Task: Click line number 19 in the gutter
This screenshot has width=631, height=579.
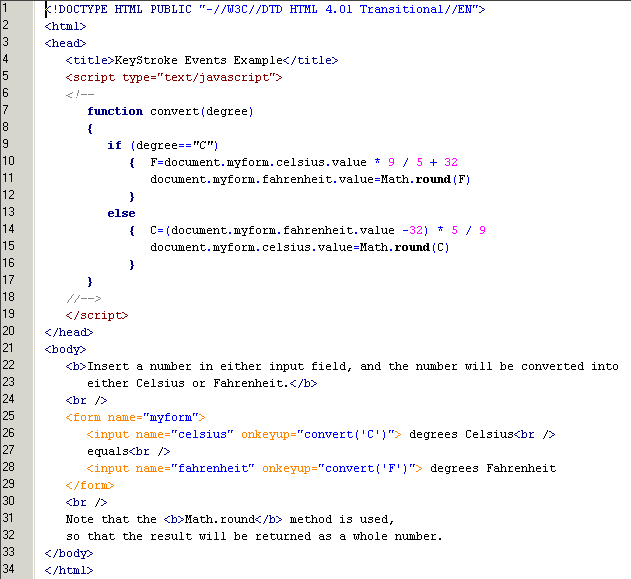Action: [x=8, y=314]
